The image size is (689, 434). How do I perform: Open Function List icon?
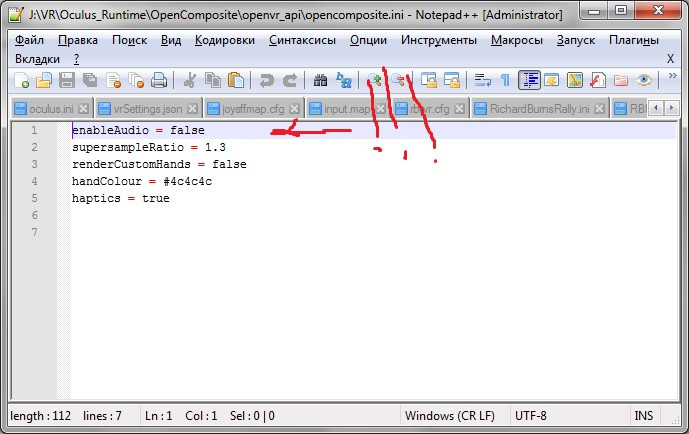click(x=598, y=80)
